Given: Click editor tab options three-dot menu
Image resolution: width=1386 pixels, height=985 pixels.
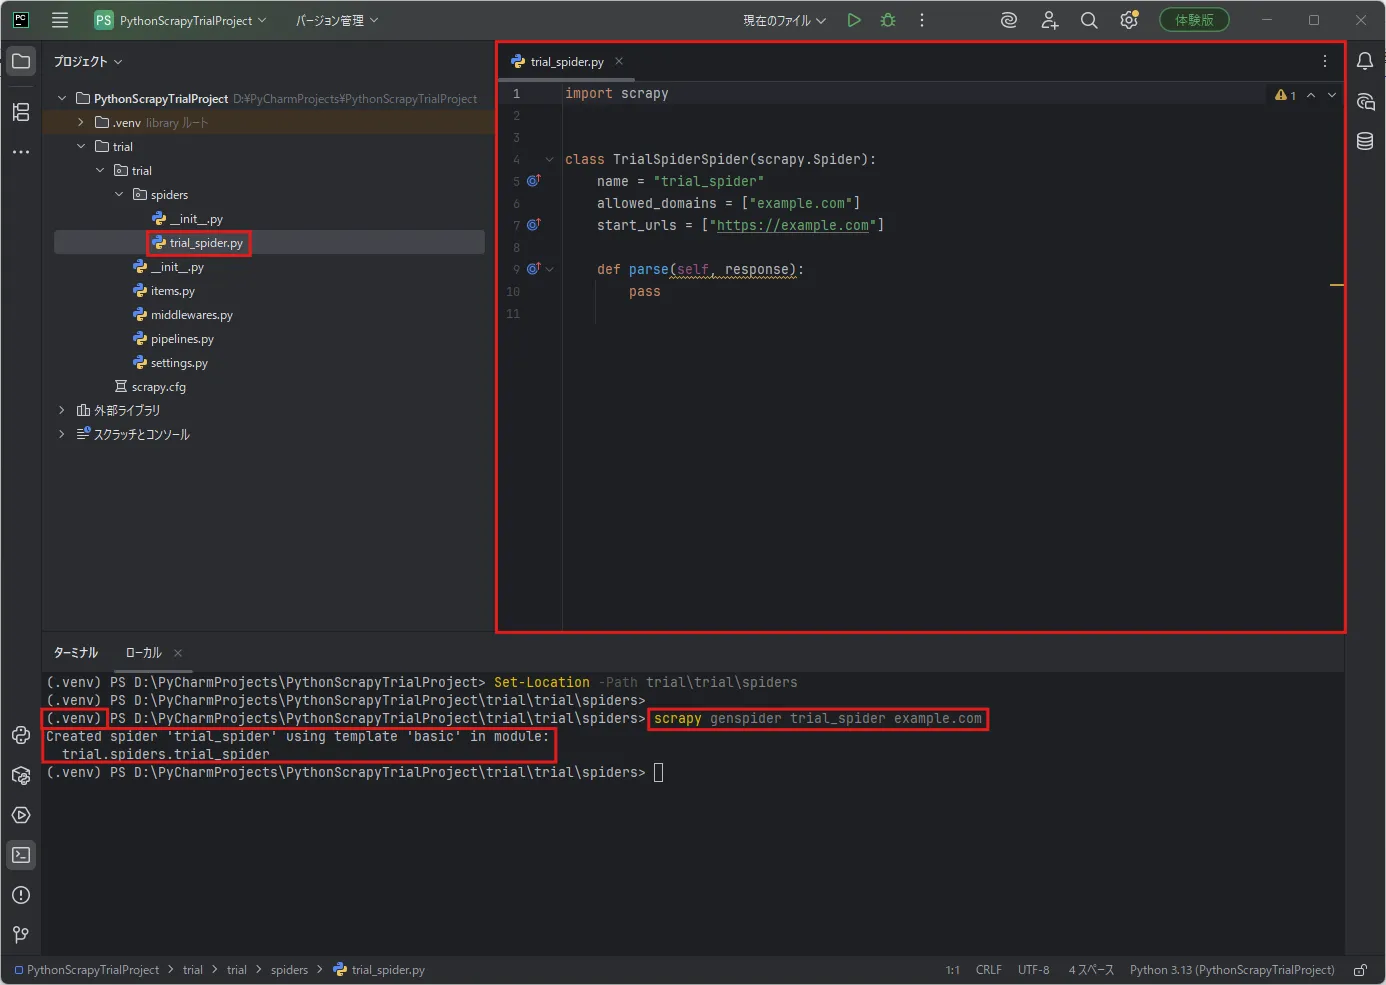Looking at the screenshot, I should (1325, 61).
